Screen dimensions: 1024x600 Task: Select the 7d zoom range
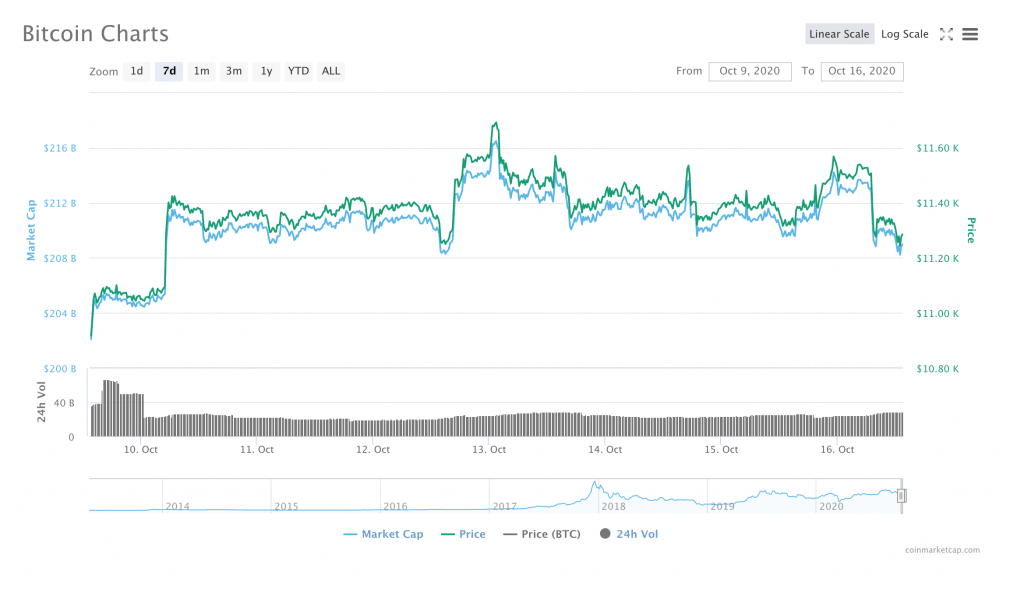pyautogui.click(x=169, y=71)
